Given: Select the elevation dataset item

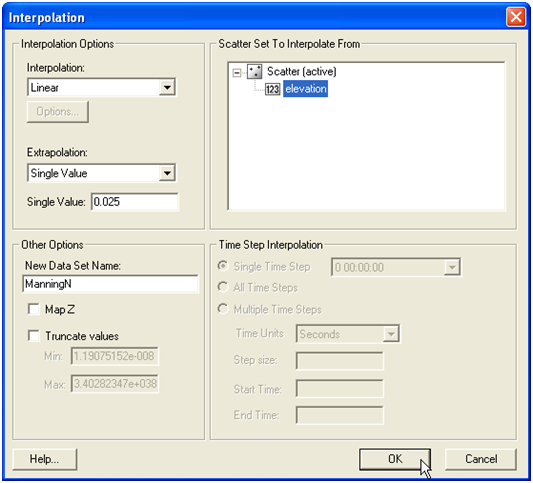Looking at the screenshot, I should point(306,89).
